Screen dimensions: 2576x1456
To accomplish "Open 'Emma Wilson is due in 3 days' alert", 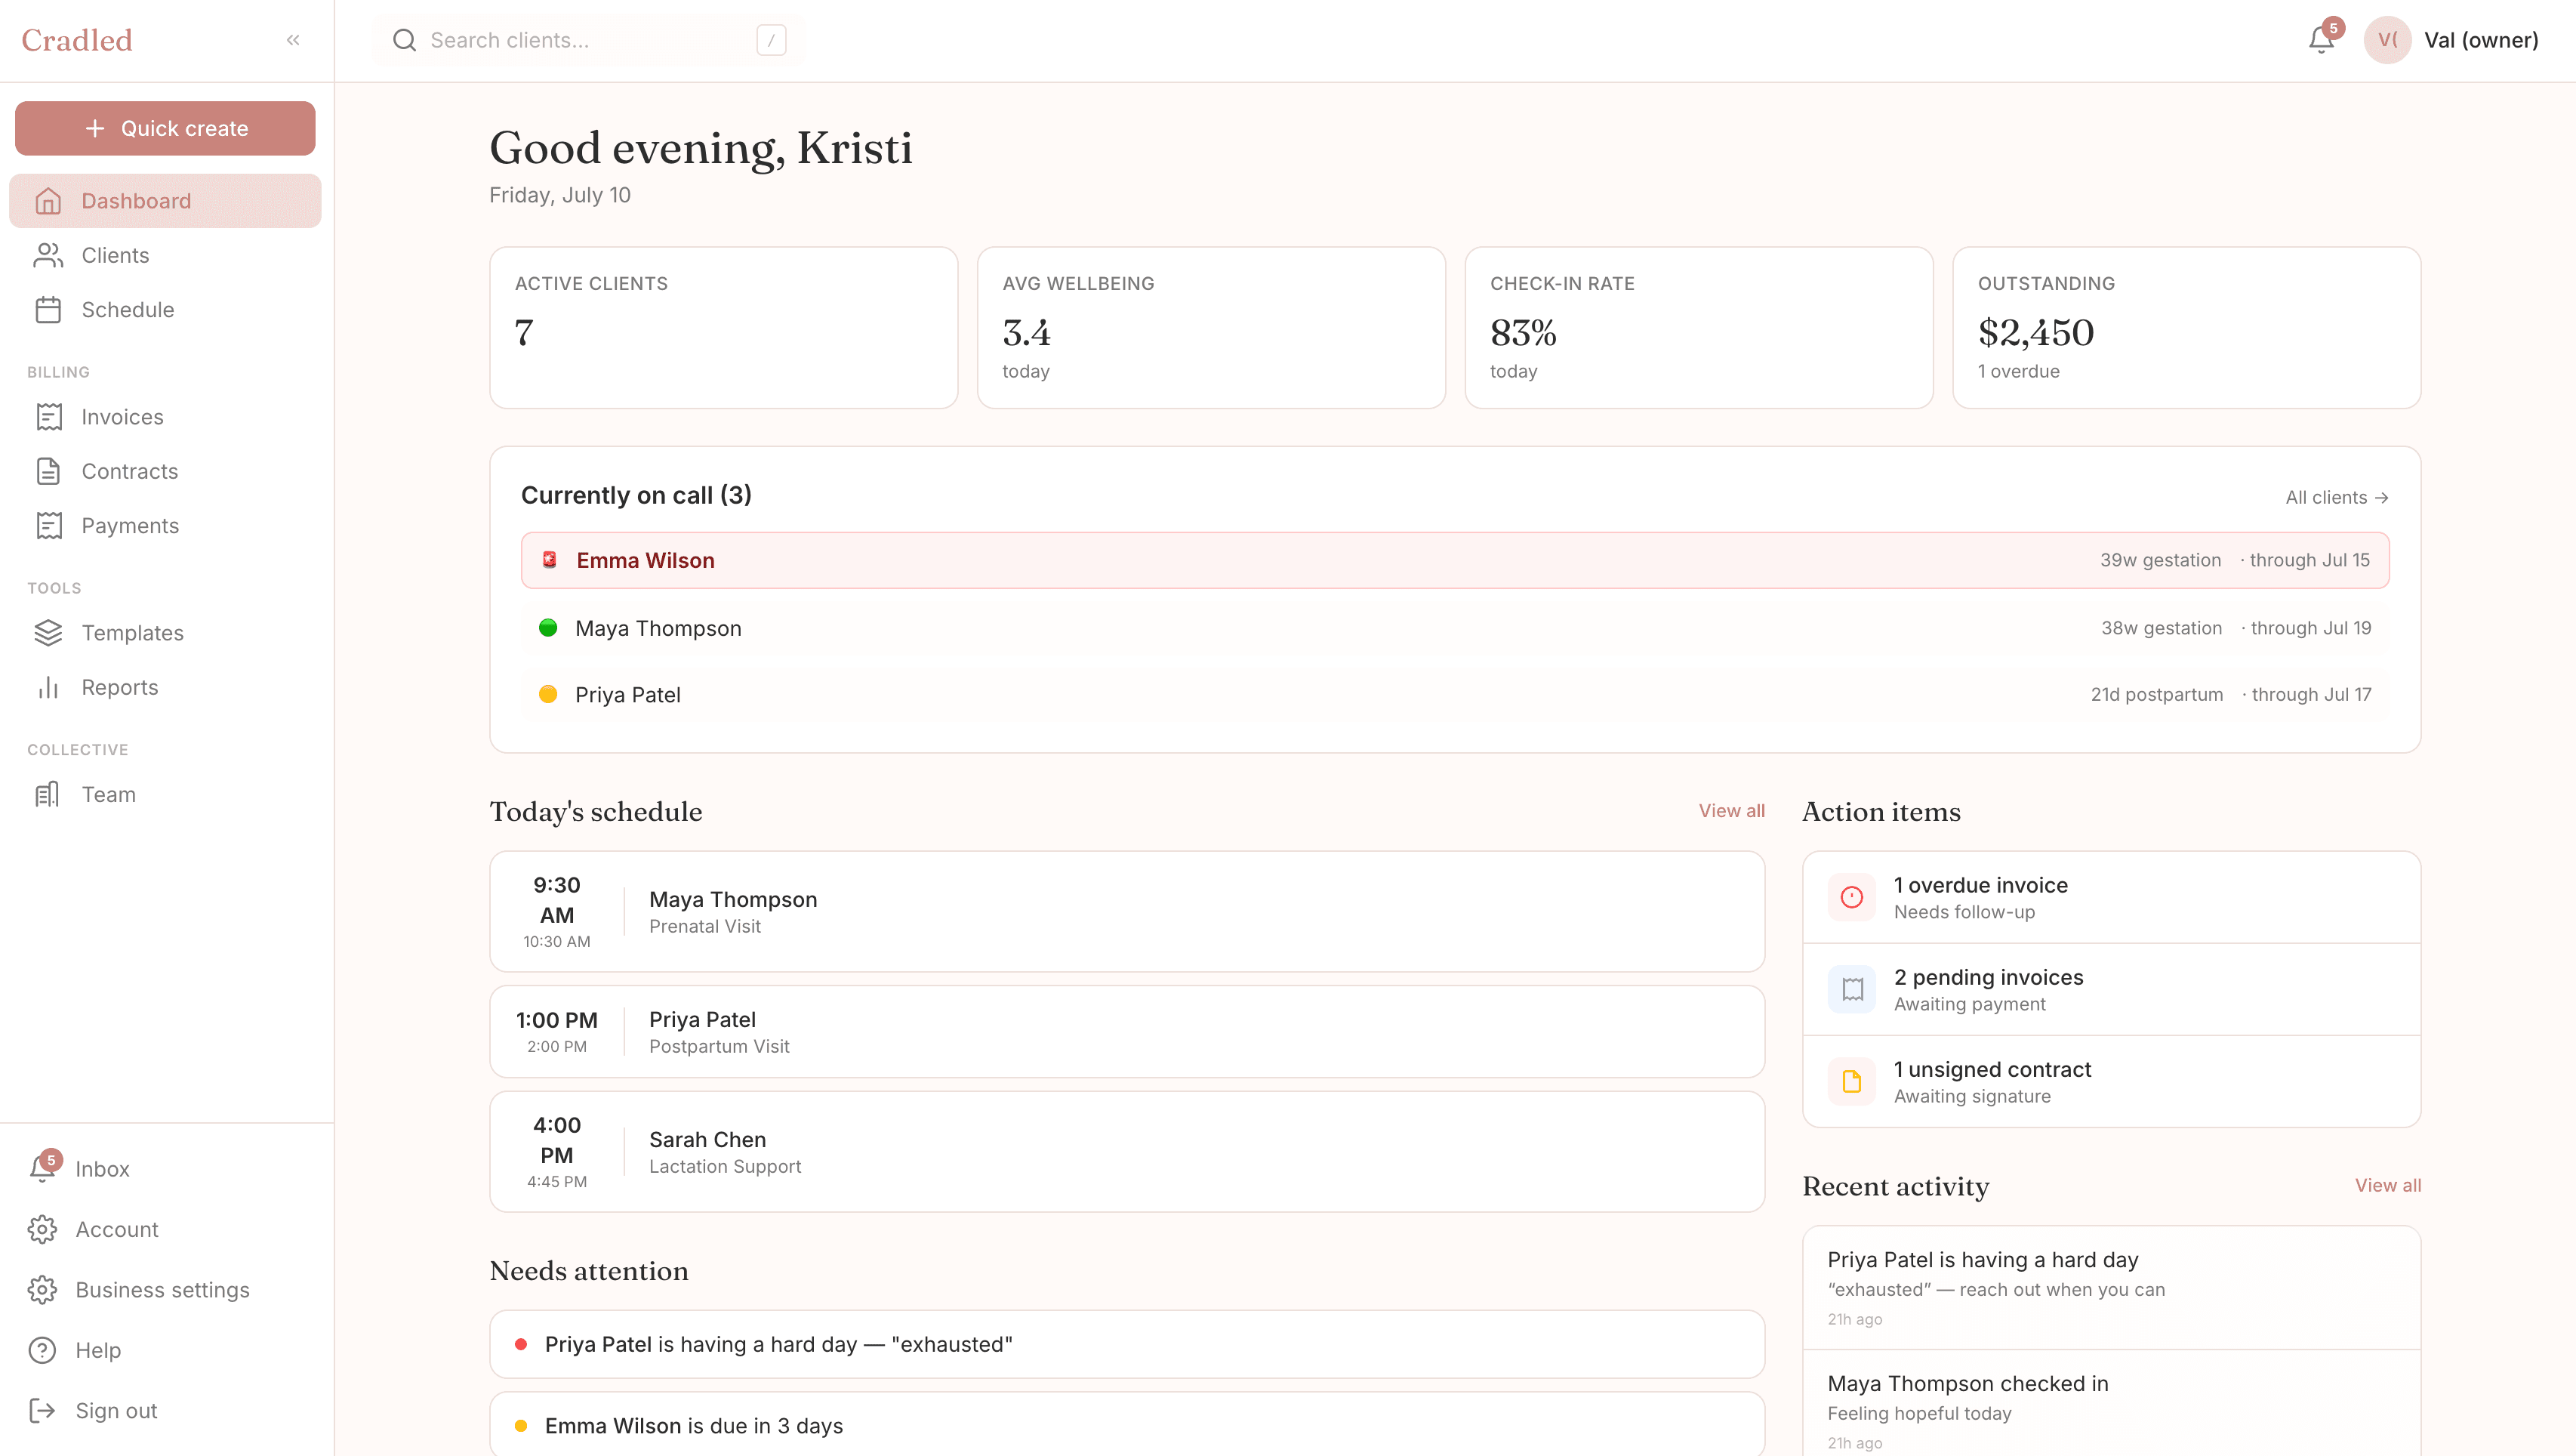I will [x=1127, y=1426].
